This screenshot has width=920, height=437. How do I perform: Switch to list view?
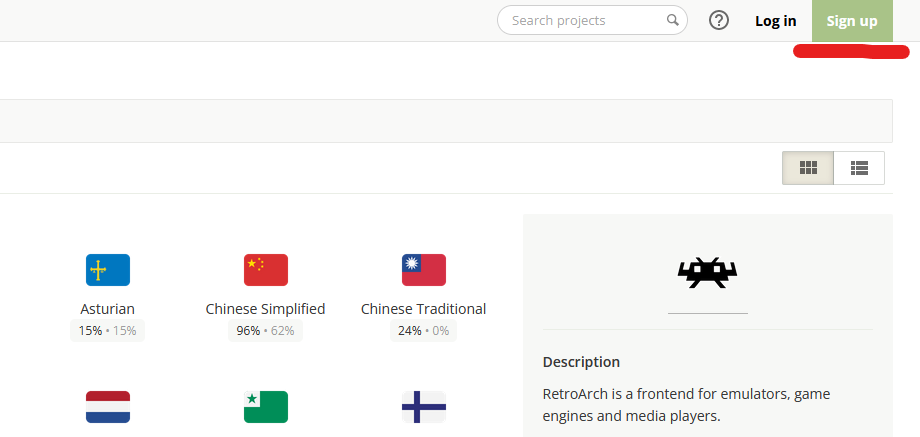pos(859,168)
